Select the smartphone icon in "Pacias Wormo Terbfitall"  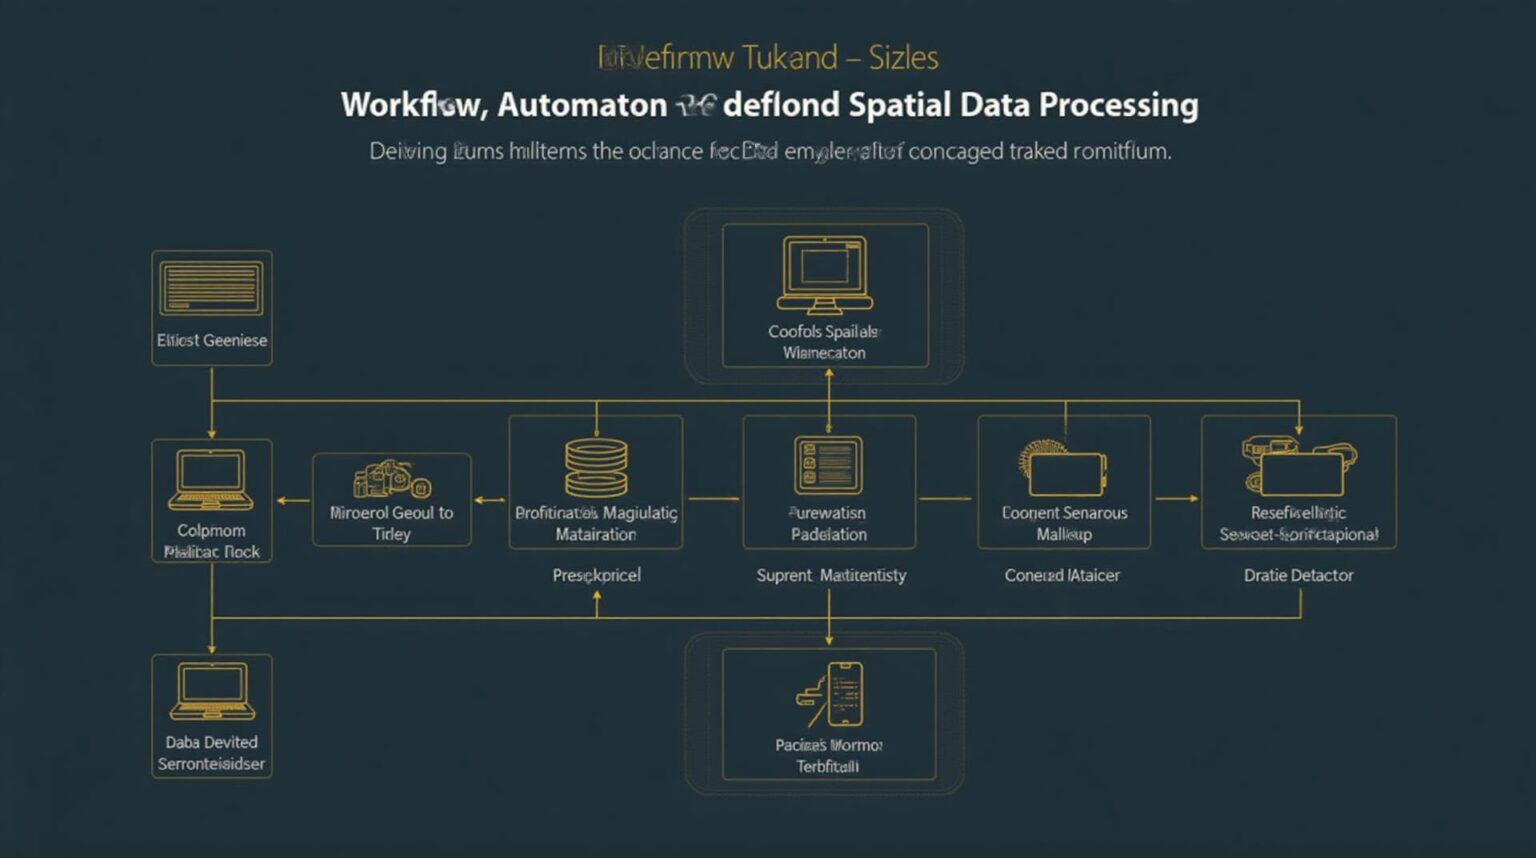click(x=843, y=695)
